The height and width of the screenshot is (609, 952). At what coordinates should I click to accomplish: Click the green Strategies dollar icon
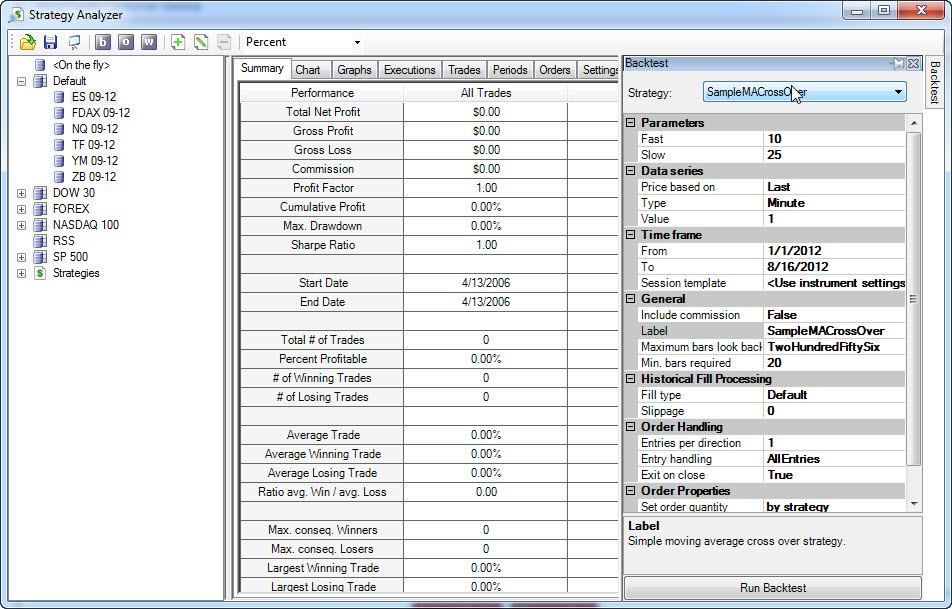point(40,273)
